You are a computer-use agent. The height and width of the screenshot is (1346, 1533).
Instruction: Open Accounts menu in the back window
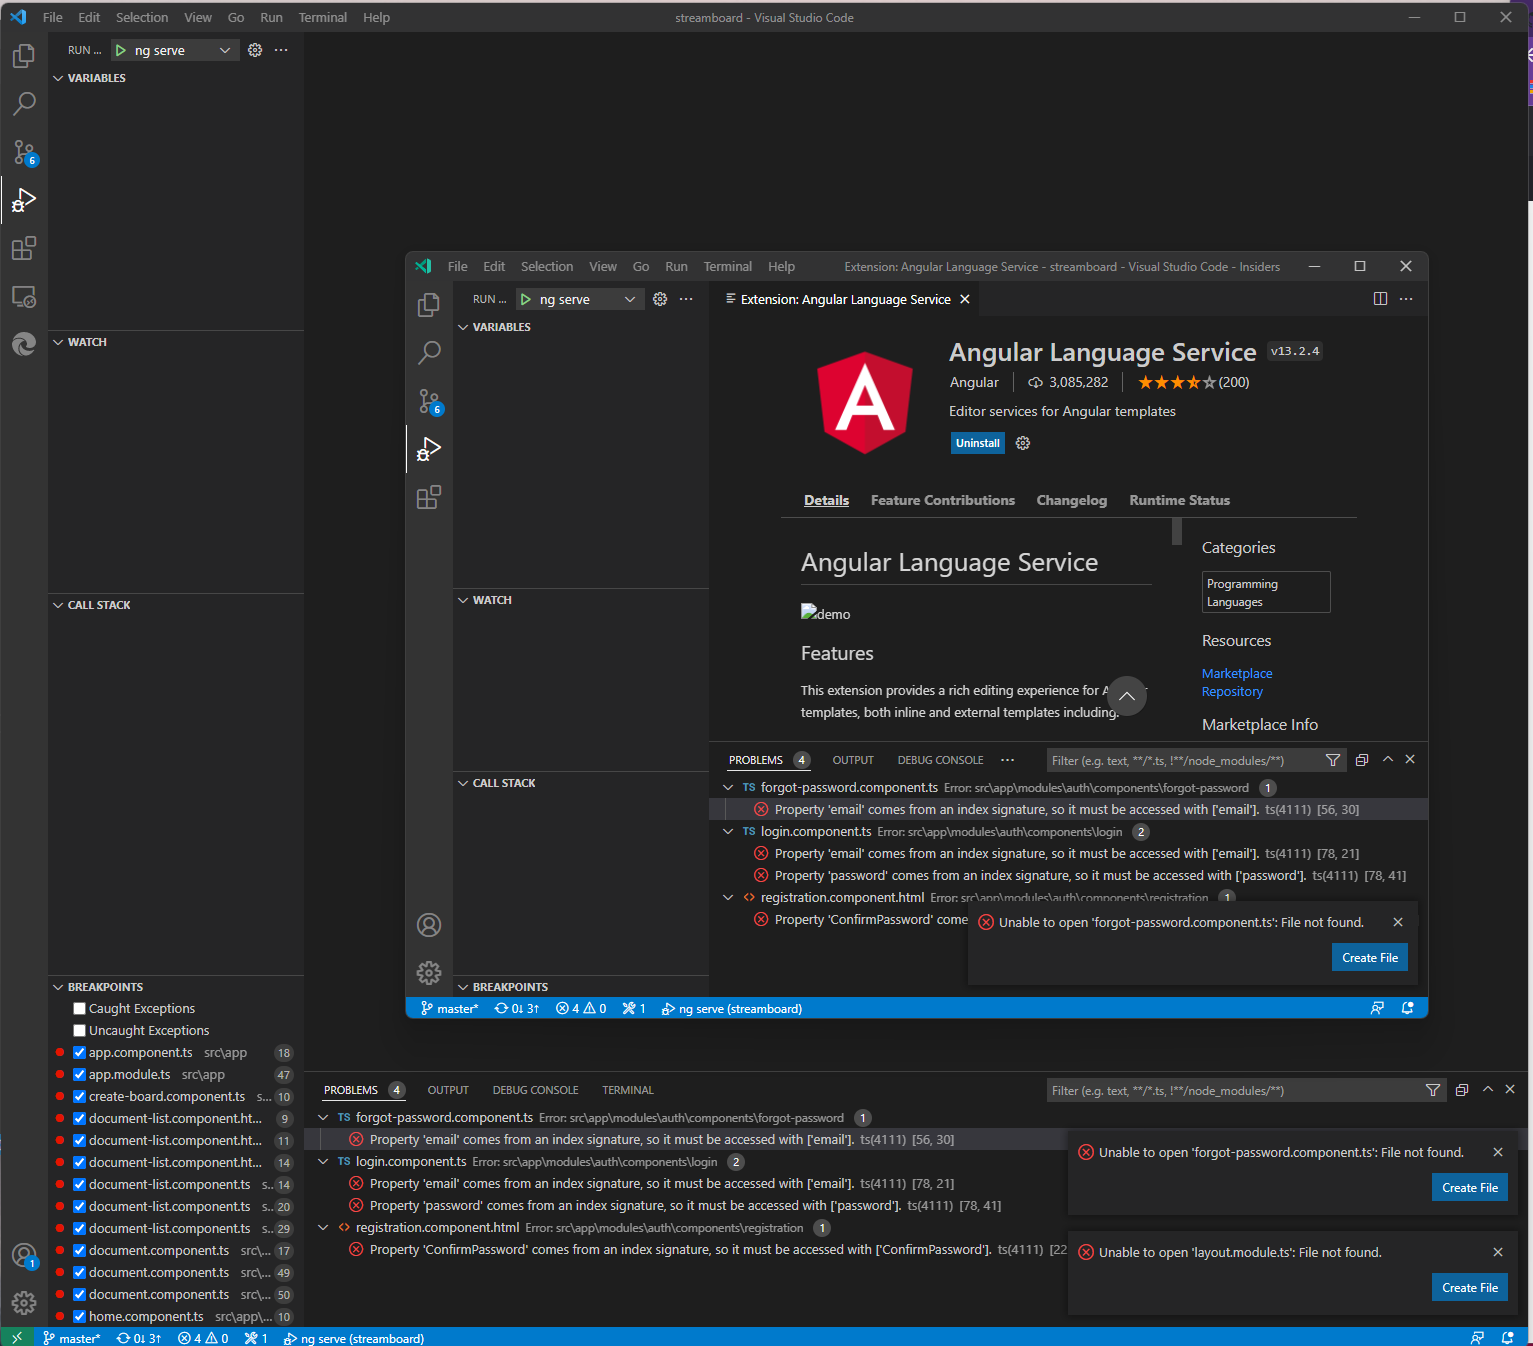24,1256
